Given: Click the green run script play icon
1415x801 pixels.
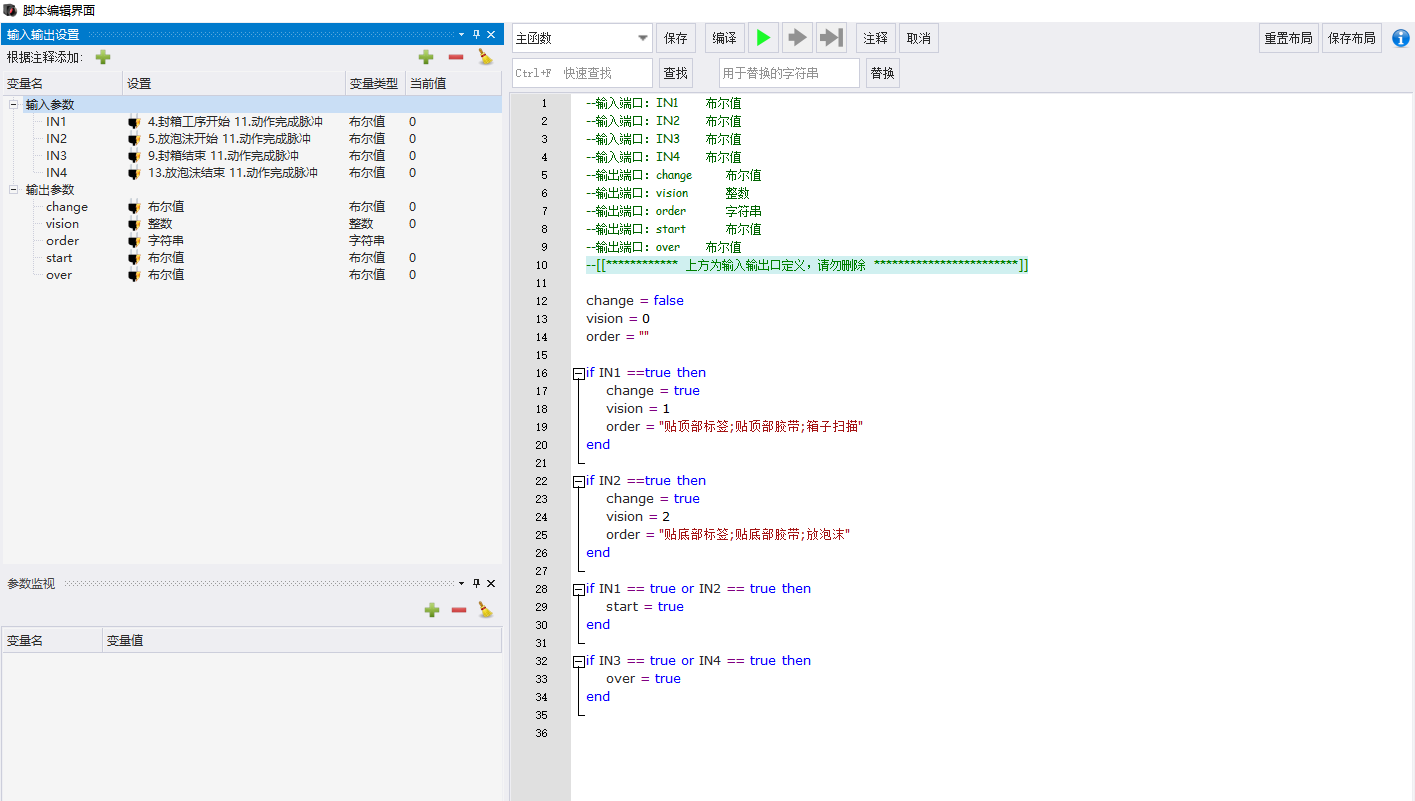Looking at the screenshot, I should [x=764, y=38].
